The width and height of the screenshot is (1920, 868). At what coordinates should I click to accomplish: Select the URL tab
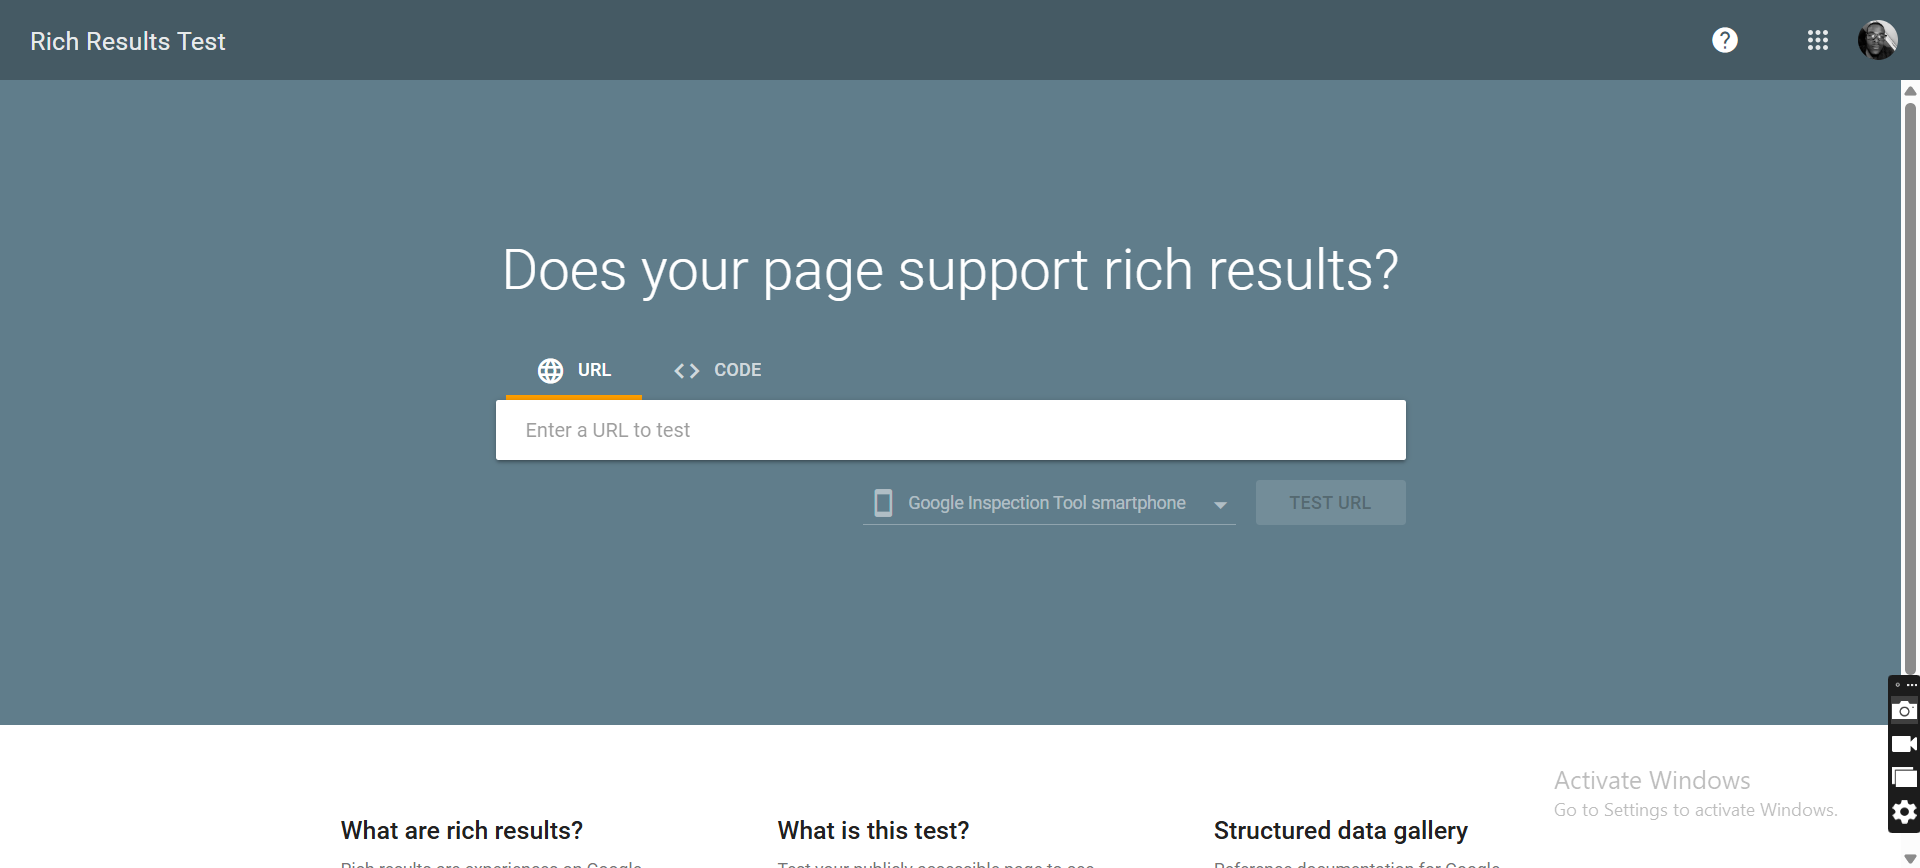(x=576, y=371)
